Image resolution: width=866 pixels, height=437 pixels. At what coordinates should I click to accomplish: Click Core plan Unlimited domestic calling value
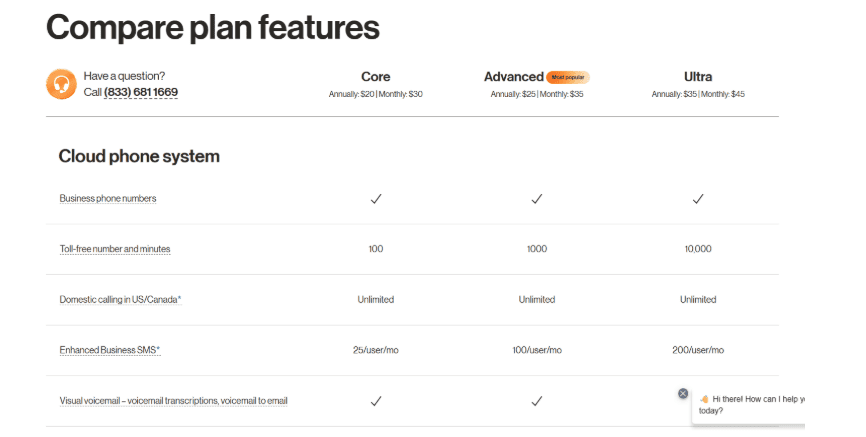[376, 299]
